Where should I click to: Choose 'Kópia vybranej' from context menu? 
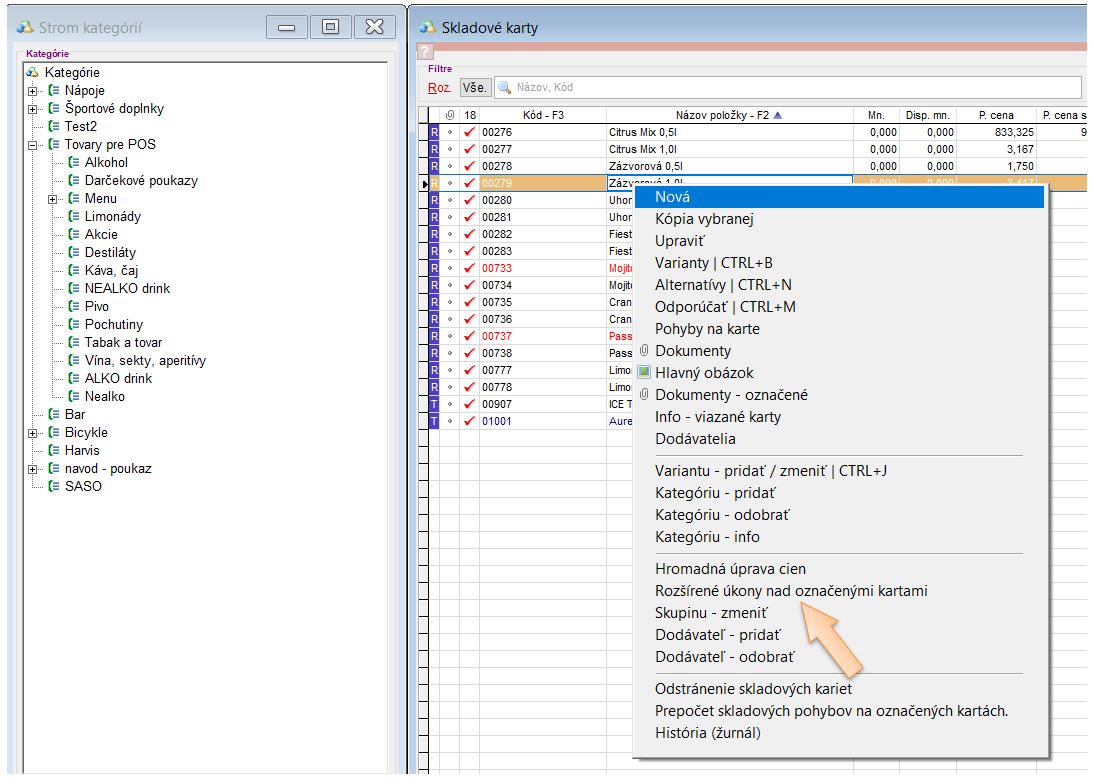click(x=704, y=219)
